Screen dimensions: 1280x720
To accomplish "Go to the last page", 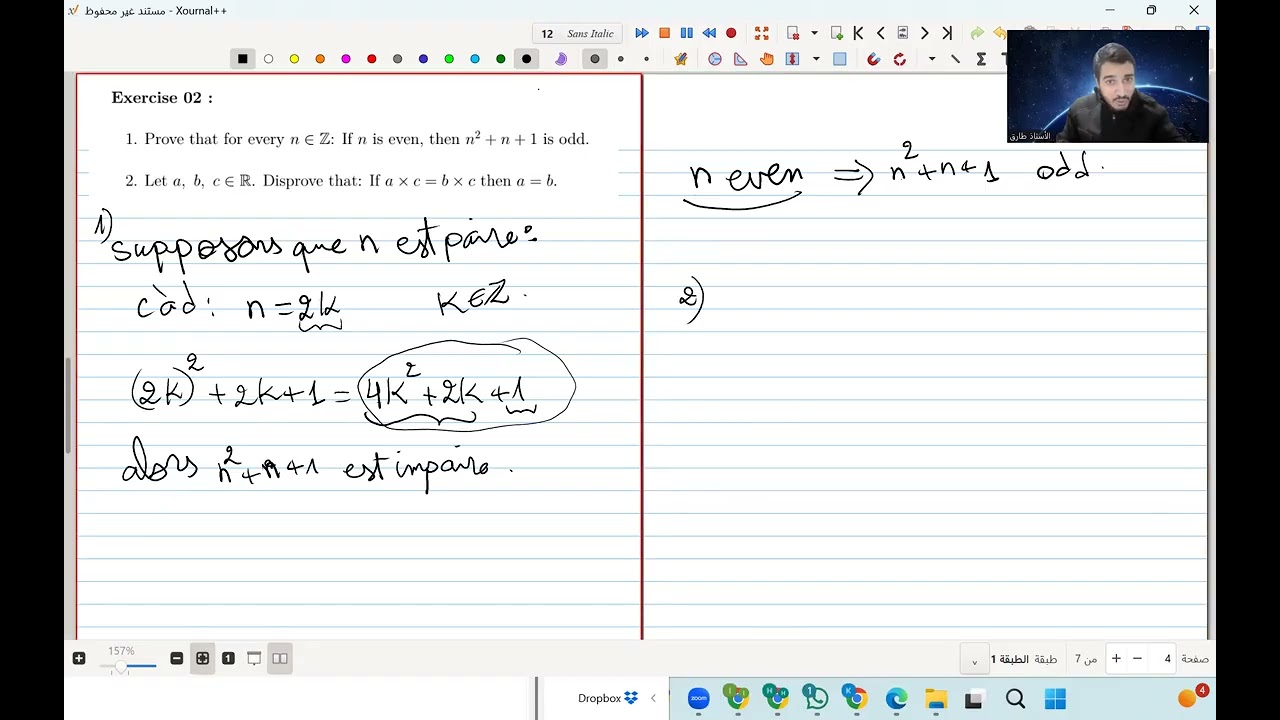I will point(947,33).
